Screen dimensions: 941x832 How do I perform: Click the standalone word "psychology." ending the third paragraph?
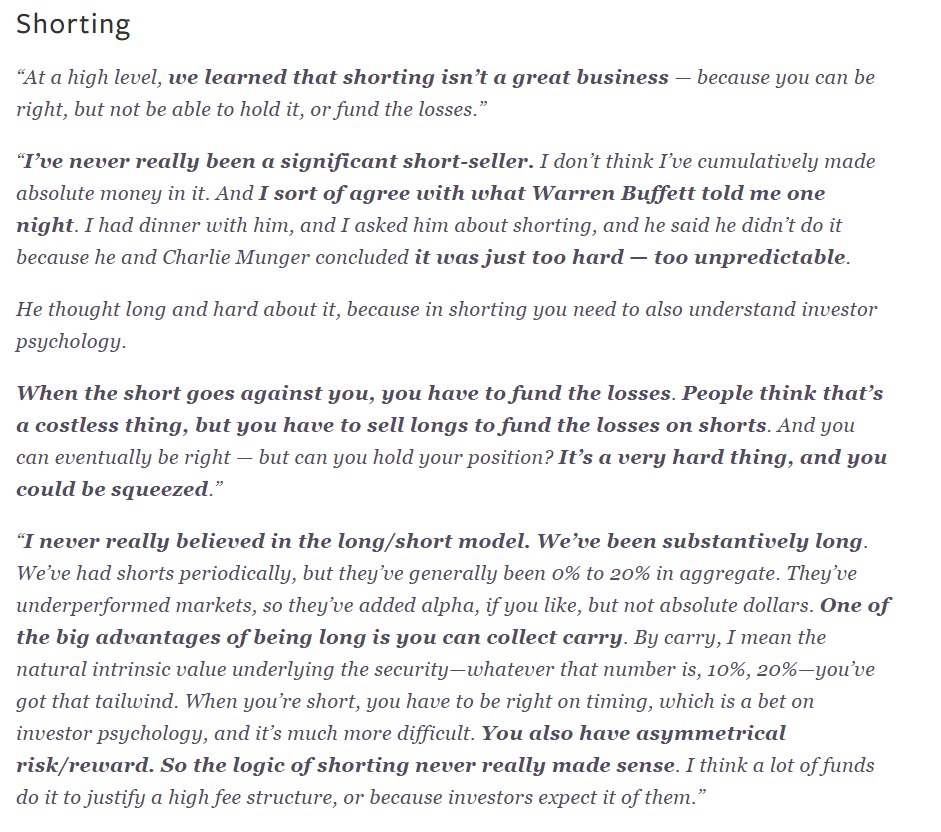pyautogui.click(x=71, y=341)
